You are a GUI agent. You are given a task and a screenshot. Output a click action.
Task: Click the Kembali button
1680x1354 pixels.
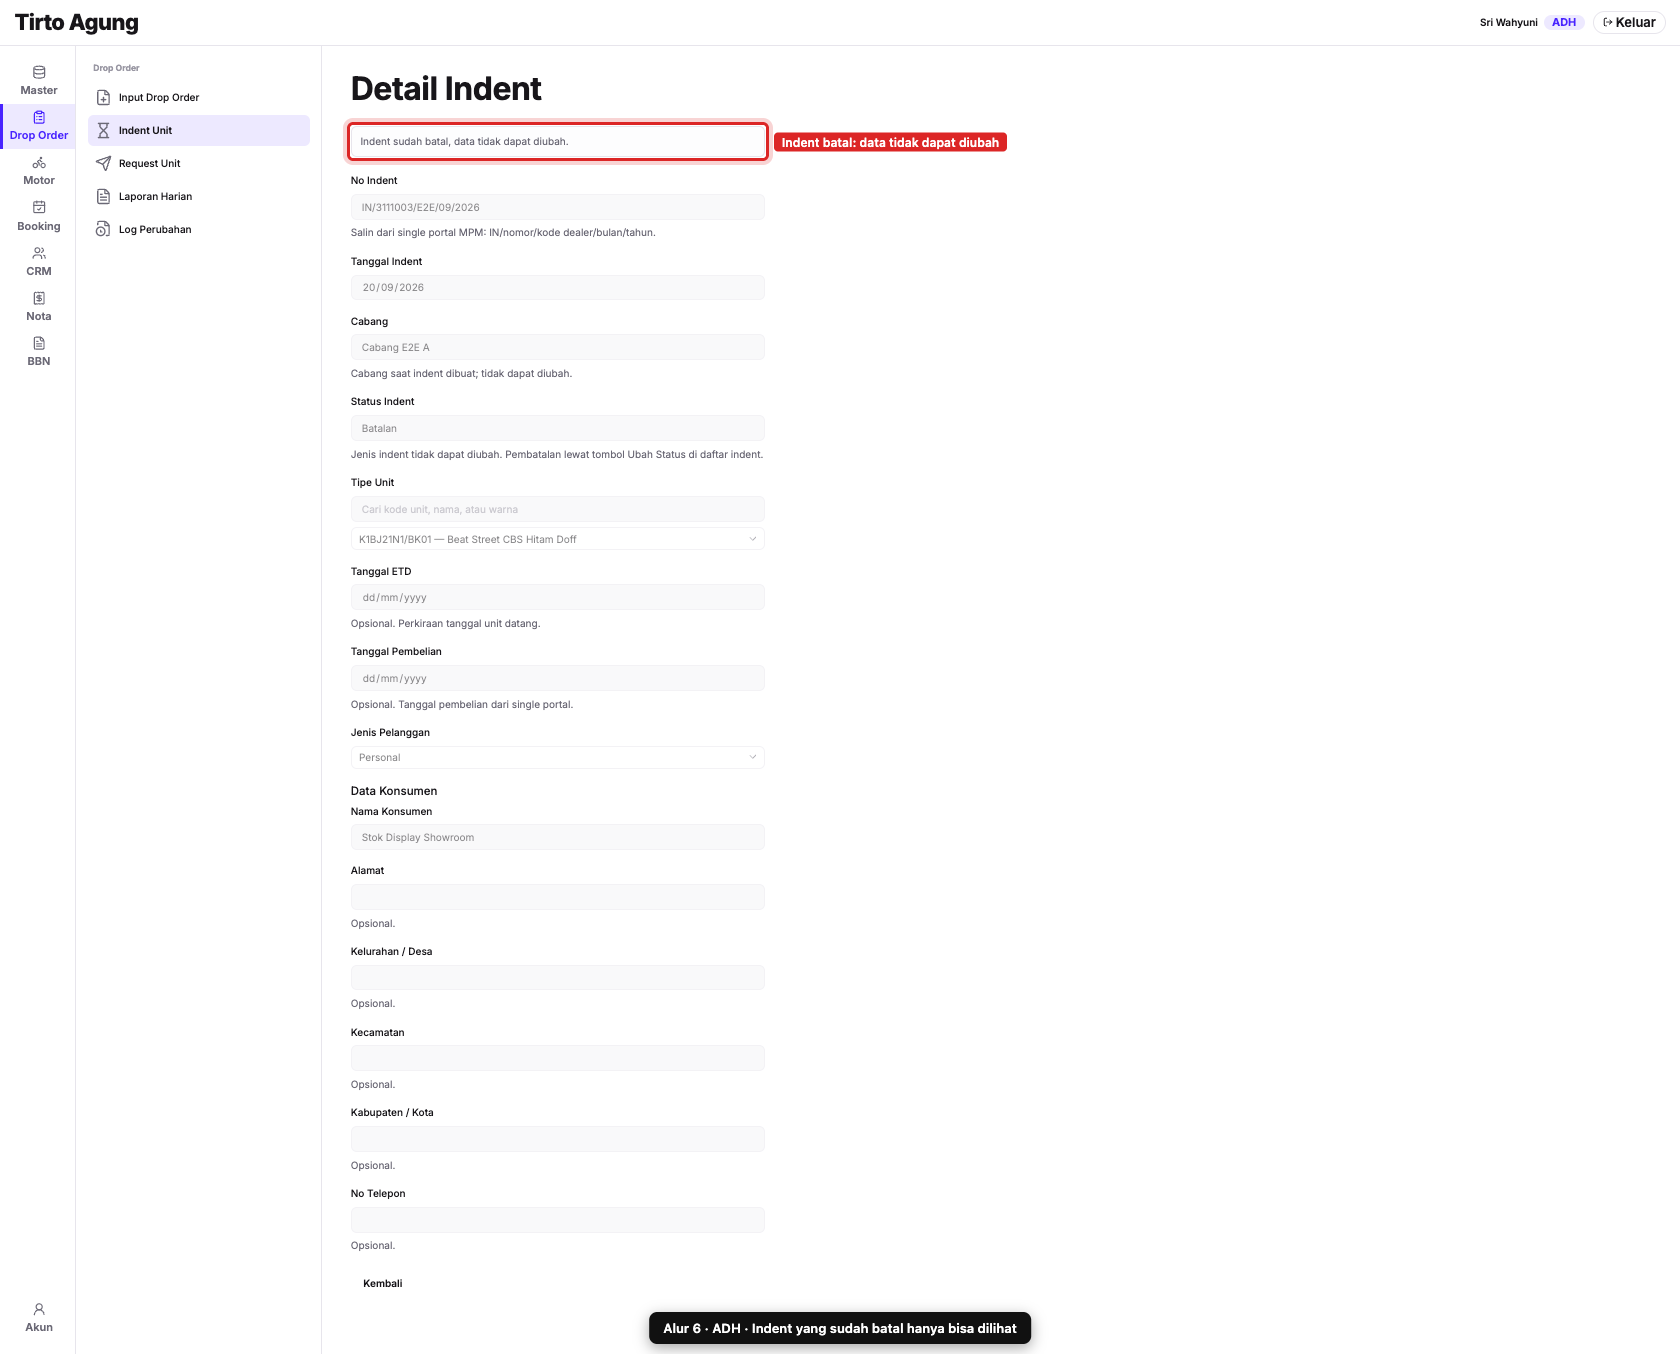(x=383, y=1283)
